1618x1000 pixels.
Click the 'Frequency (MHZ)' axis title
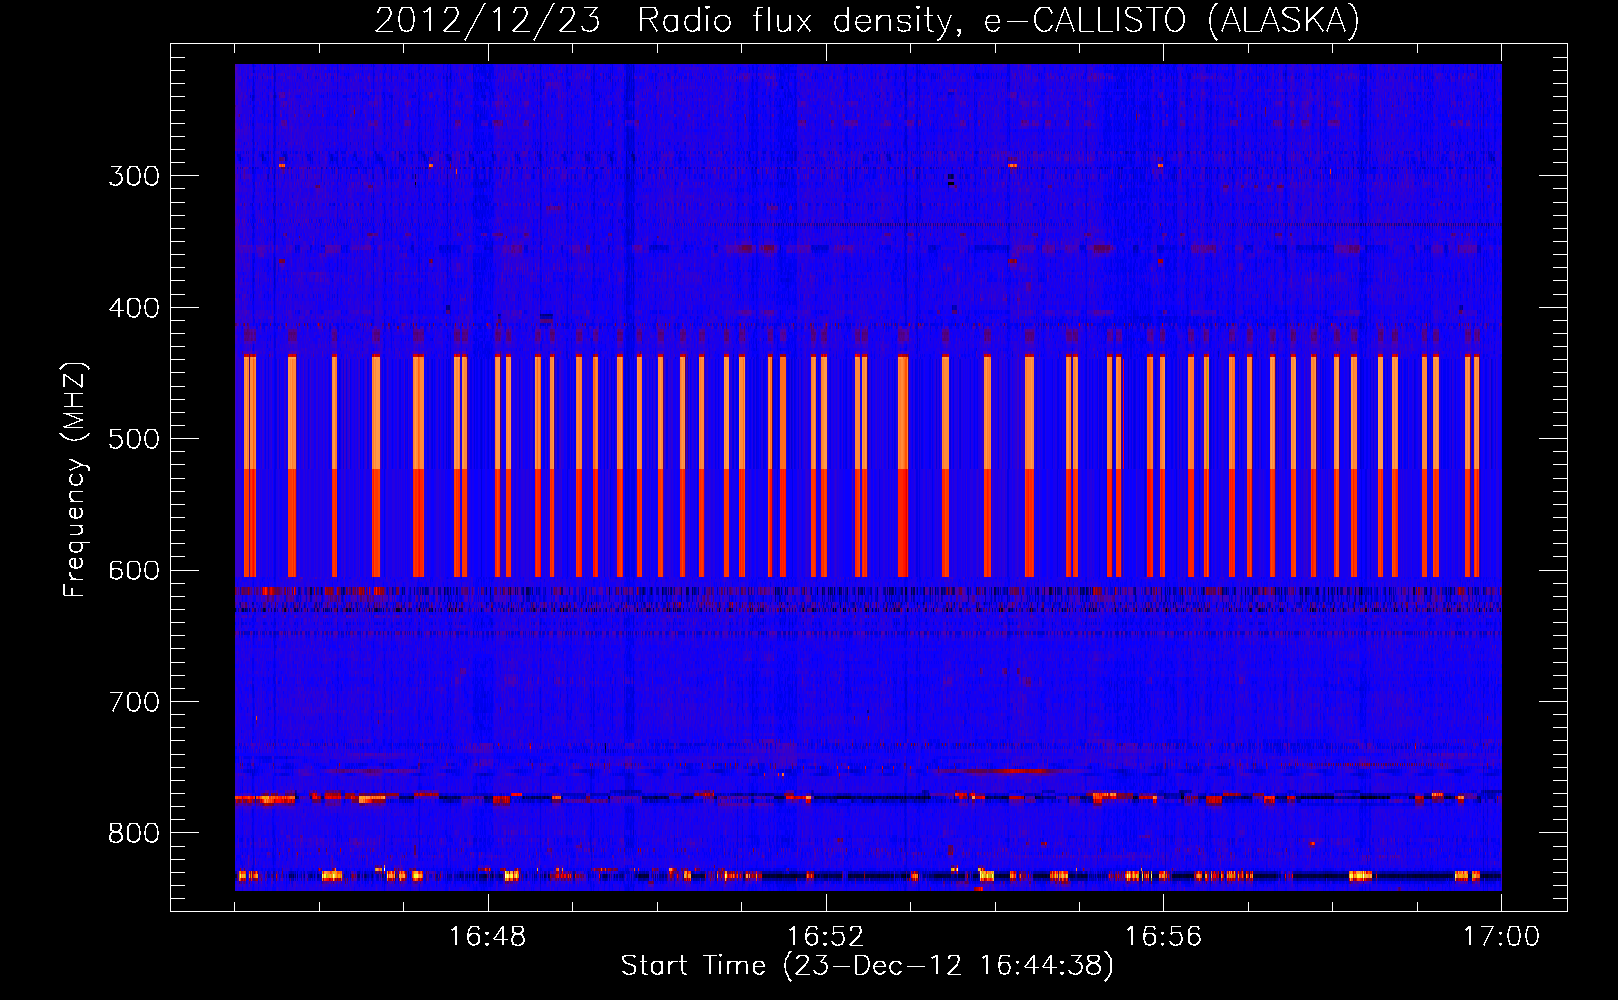coord(76,479)
